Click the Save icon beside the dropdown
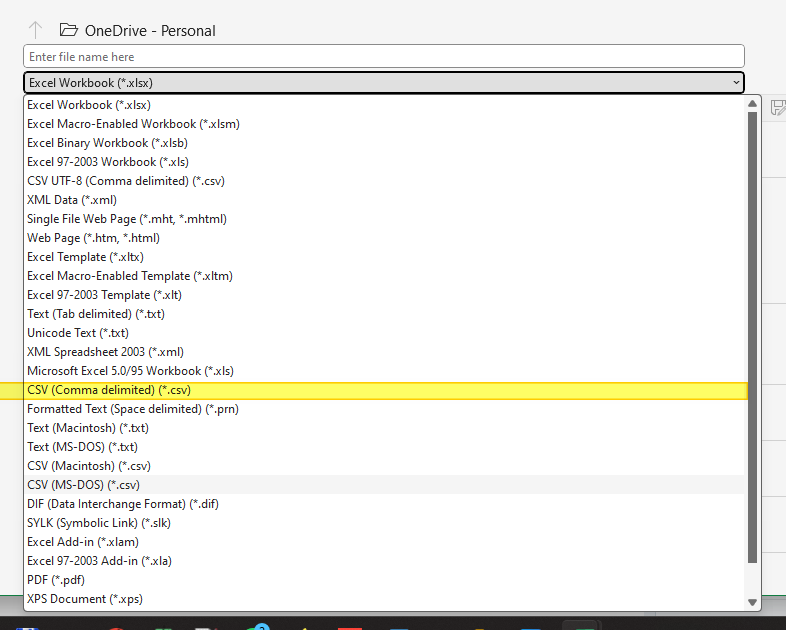786x630 pixels. click(778, 108)
